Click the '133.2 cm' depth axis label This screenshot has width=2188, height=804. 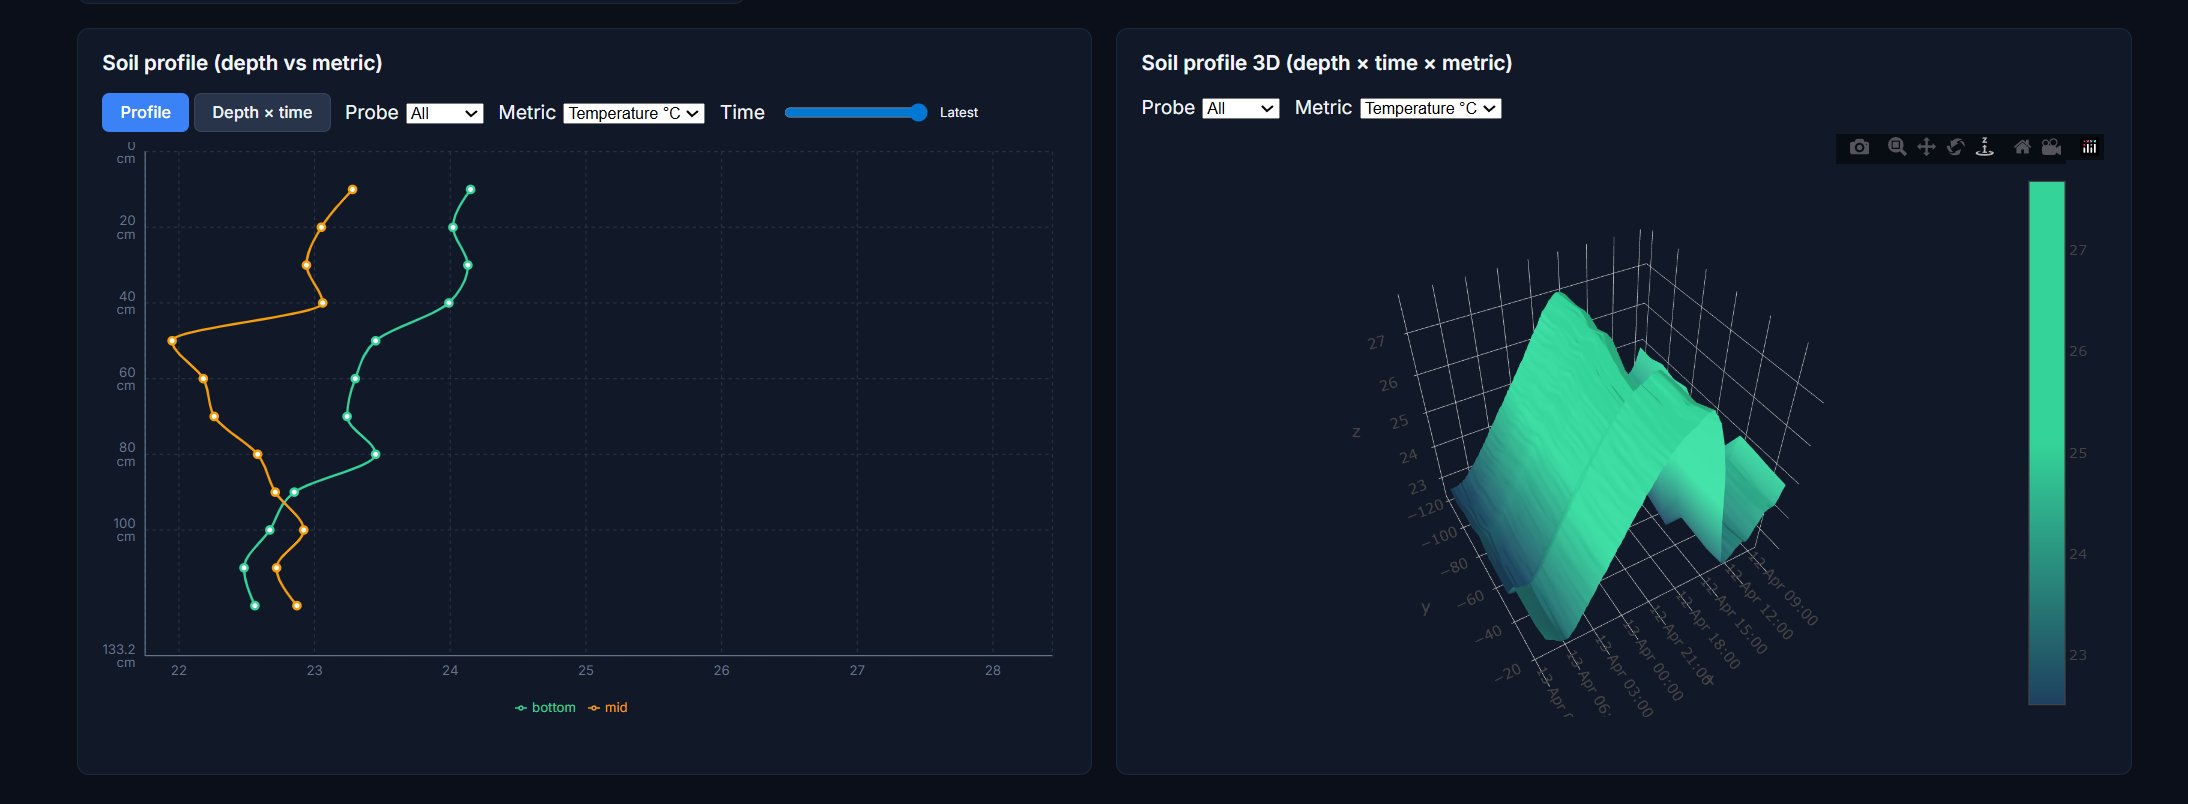(119, 656)
